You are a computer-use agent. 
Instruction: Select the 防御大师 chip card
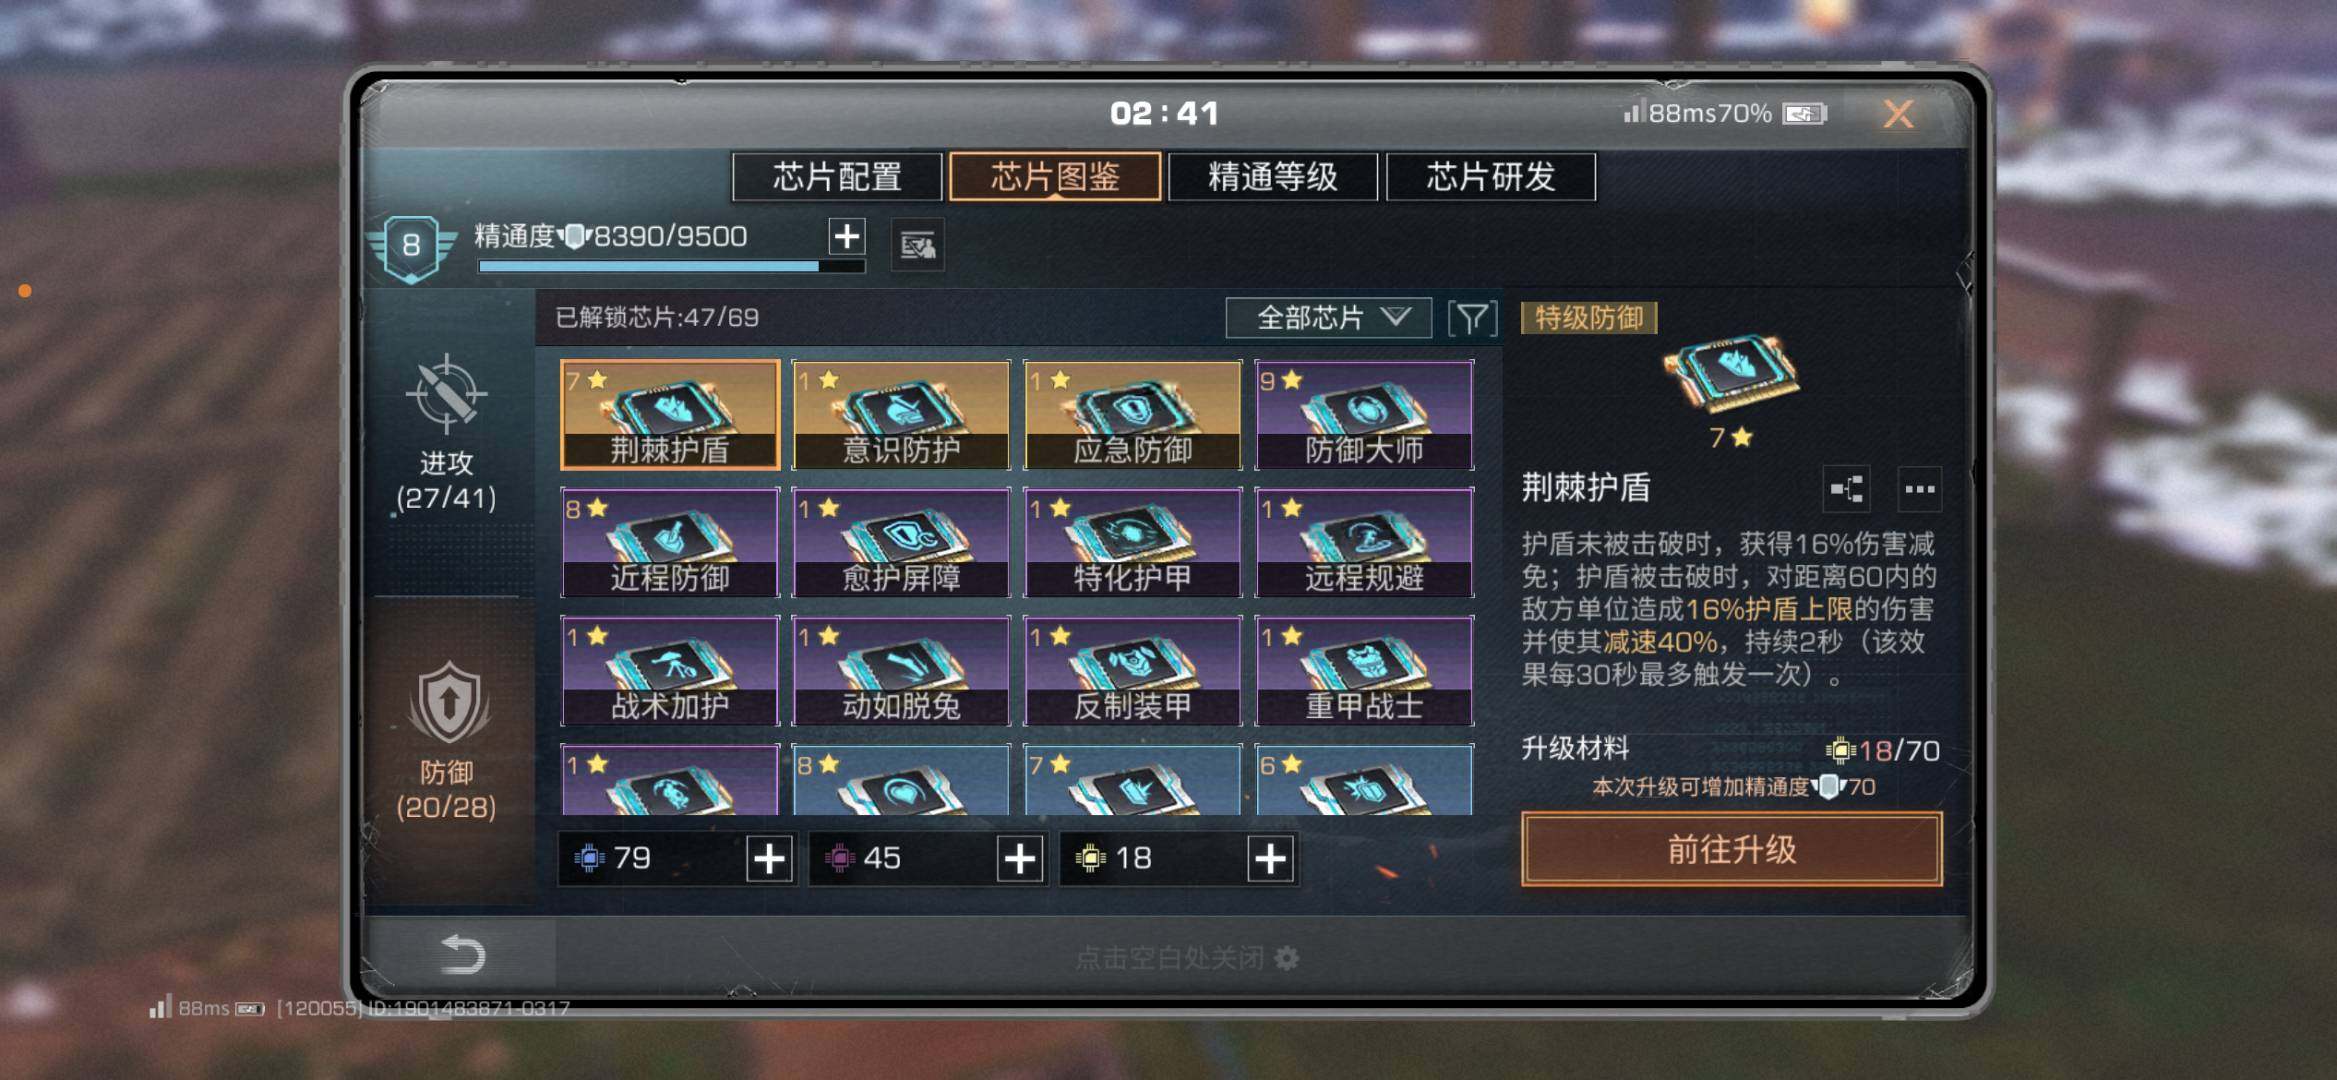(x=1364, y=415)
